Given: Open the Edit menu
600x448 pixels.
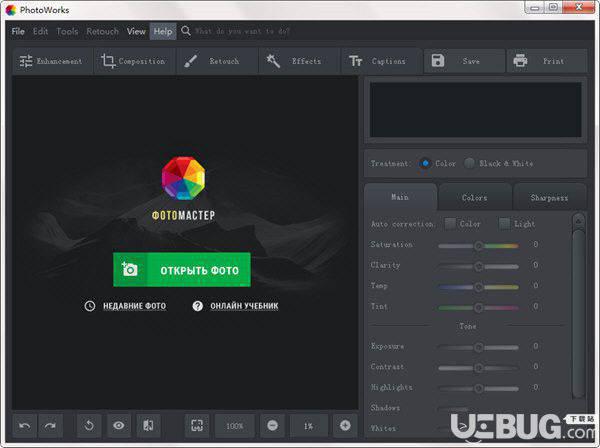Looking at the screenshot, I should coord(41,31).
